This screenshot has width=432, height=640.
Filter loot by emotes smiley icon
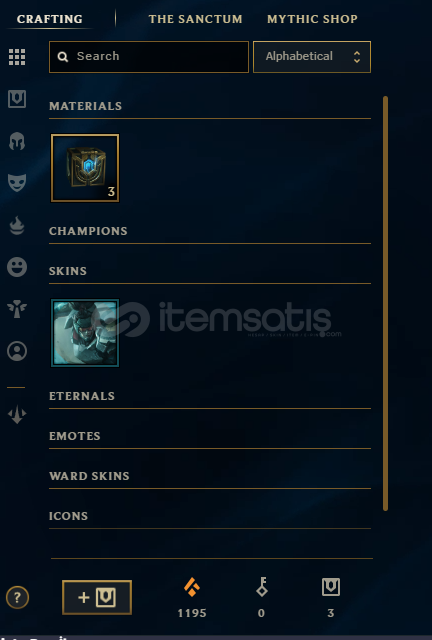click(17, 267)
